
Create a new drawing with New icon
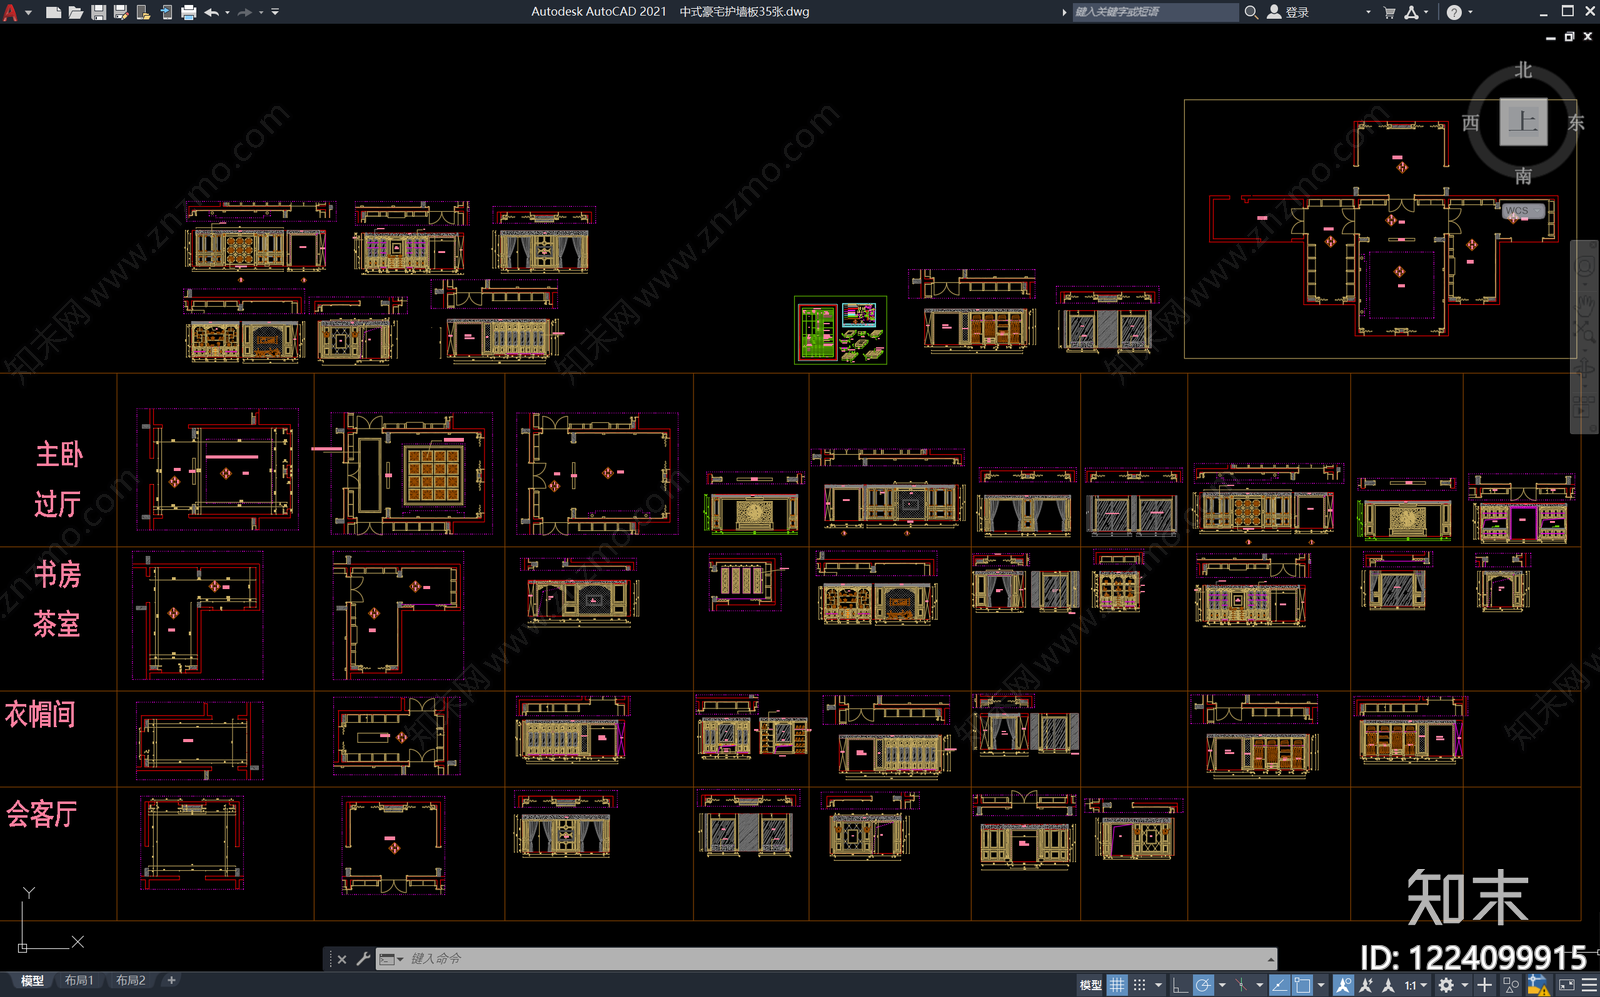pos(54,12)
